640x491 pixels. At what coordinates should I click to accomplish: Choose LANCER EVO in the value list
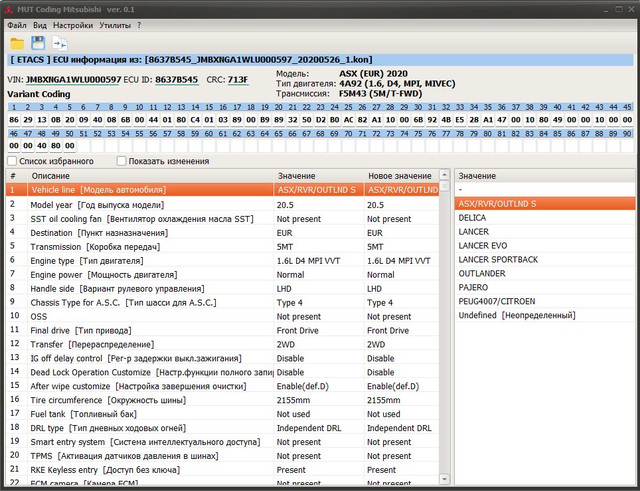(x=483, y=245)
